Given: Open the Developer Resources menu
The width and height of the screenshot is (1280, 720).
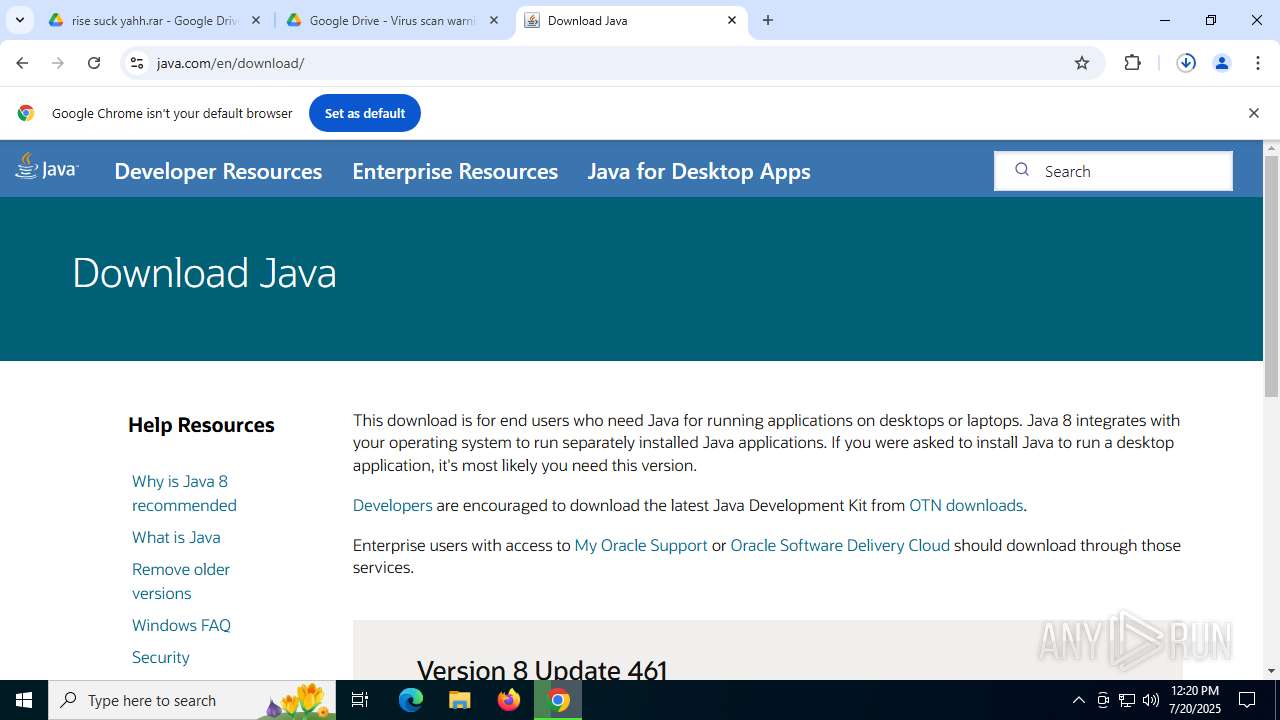Looking at the screenshot, I should click(x=218, y=171).
